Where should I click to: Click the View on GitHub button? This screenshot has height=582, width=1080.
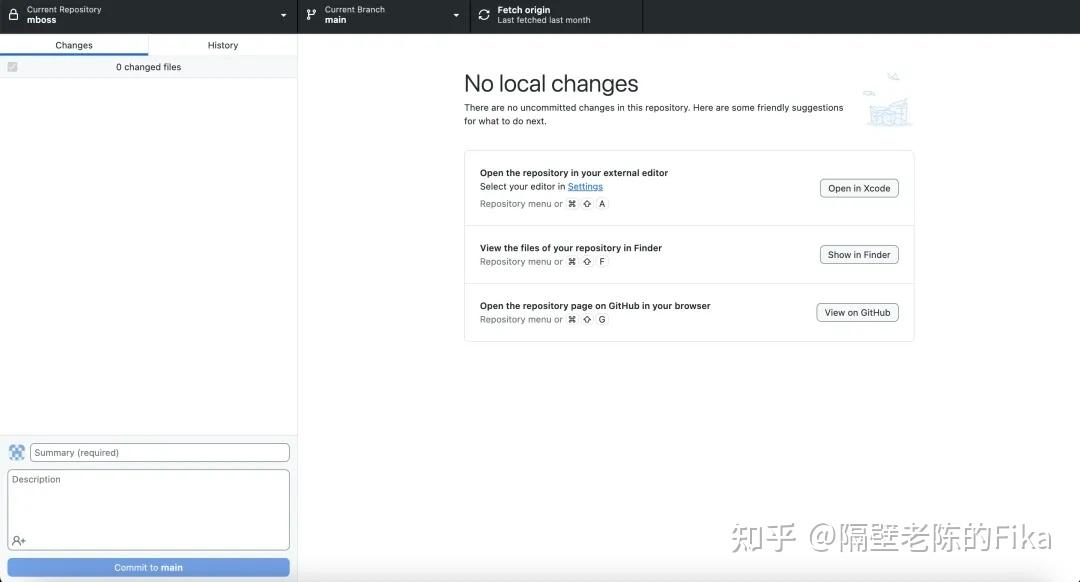[x=858, y=311]
